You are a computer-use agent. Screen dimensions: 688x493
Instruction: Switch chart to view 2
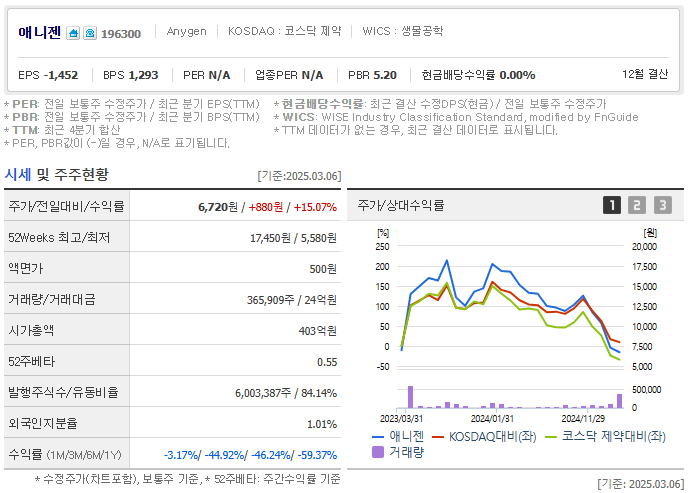click(x=637, y=205)
